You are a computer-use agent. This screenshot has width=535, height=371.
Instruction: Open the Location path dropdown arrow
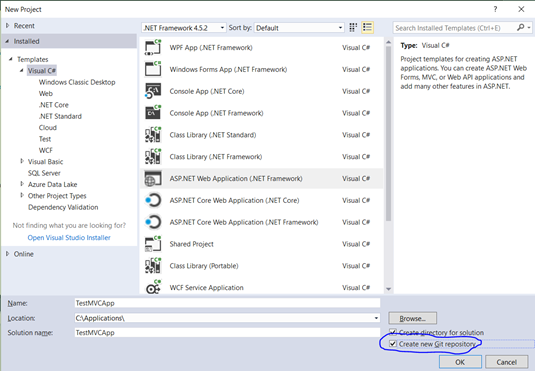point(376,318)
